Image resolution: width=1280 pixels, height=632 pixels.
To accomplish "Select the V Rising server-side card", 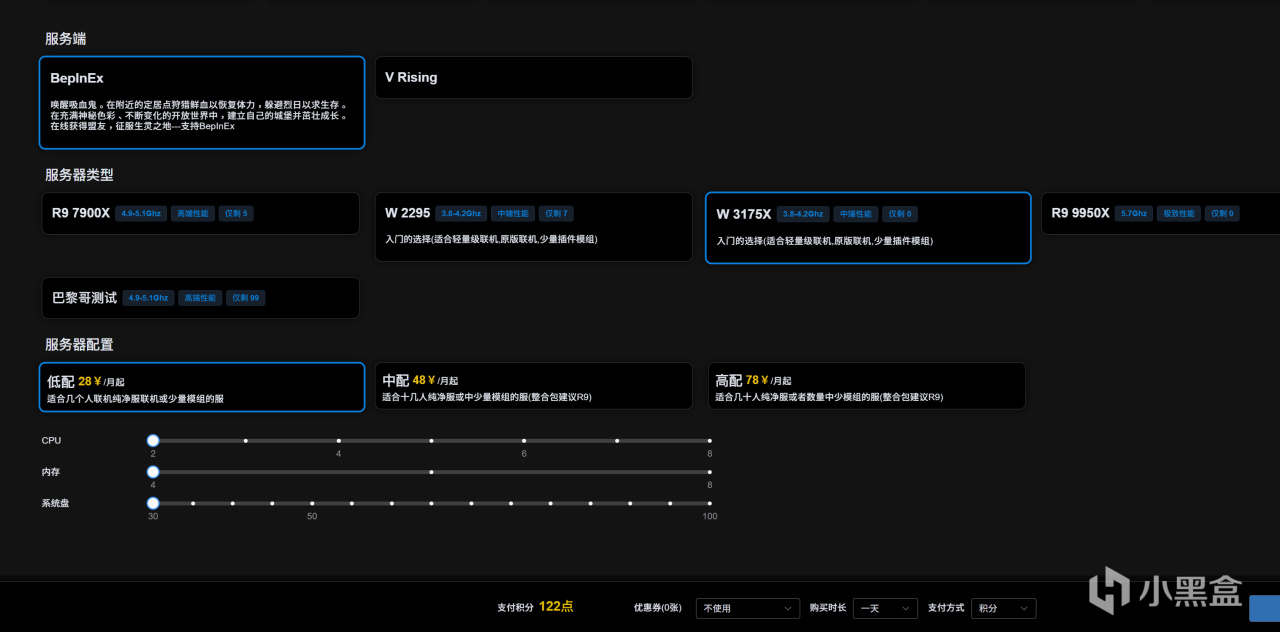I will pyautogui.click(x=534, y=77).
